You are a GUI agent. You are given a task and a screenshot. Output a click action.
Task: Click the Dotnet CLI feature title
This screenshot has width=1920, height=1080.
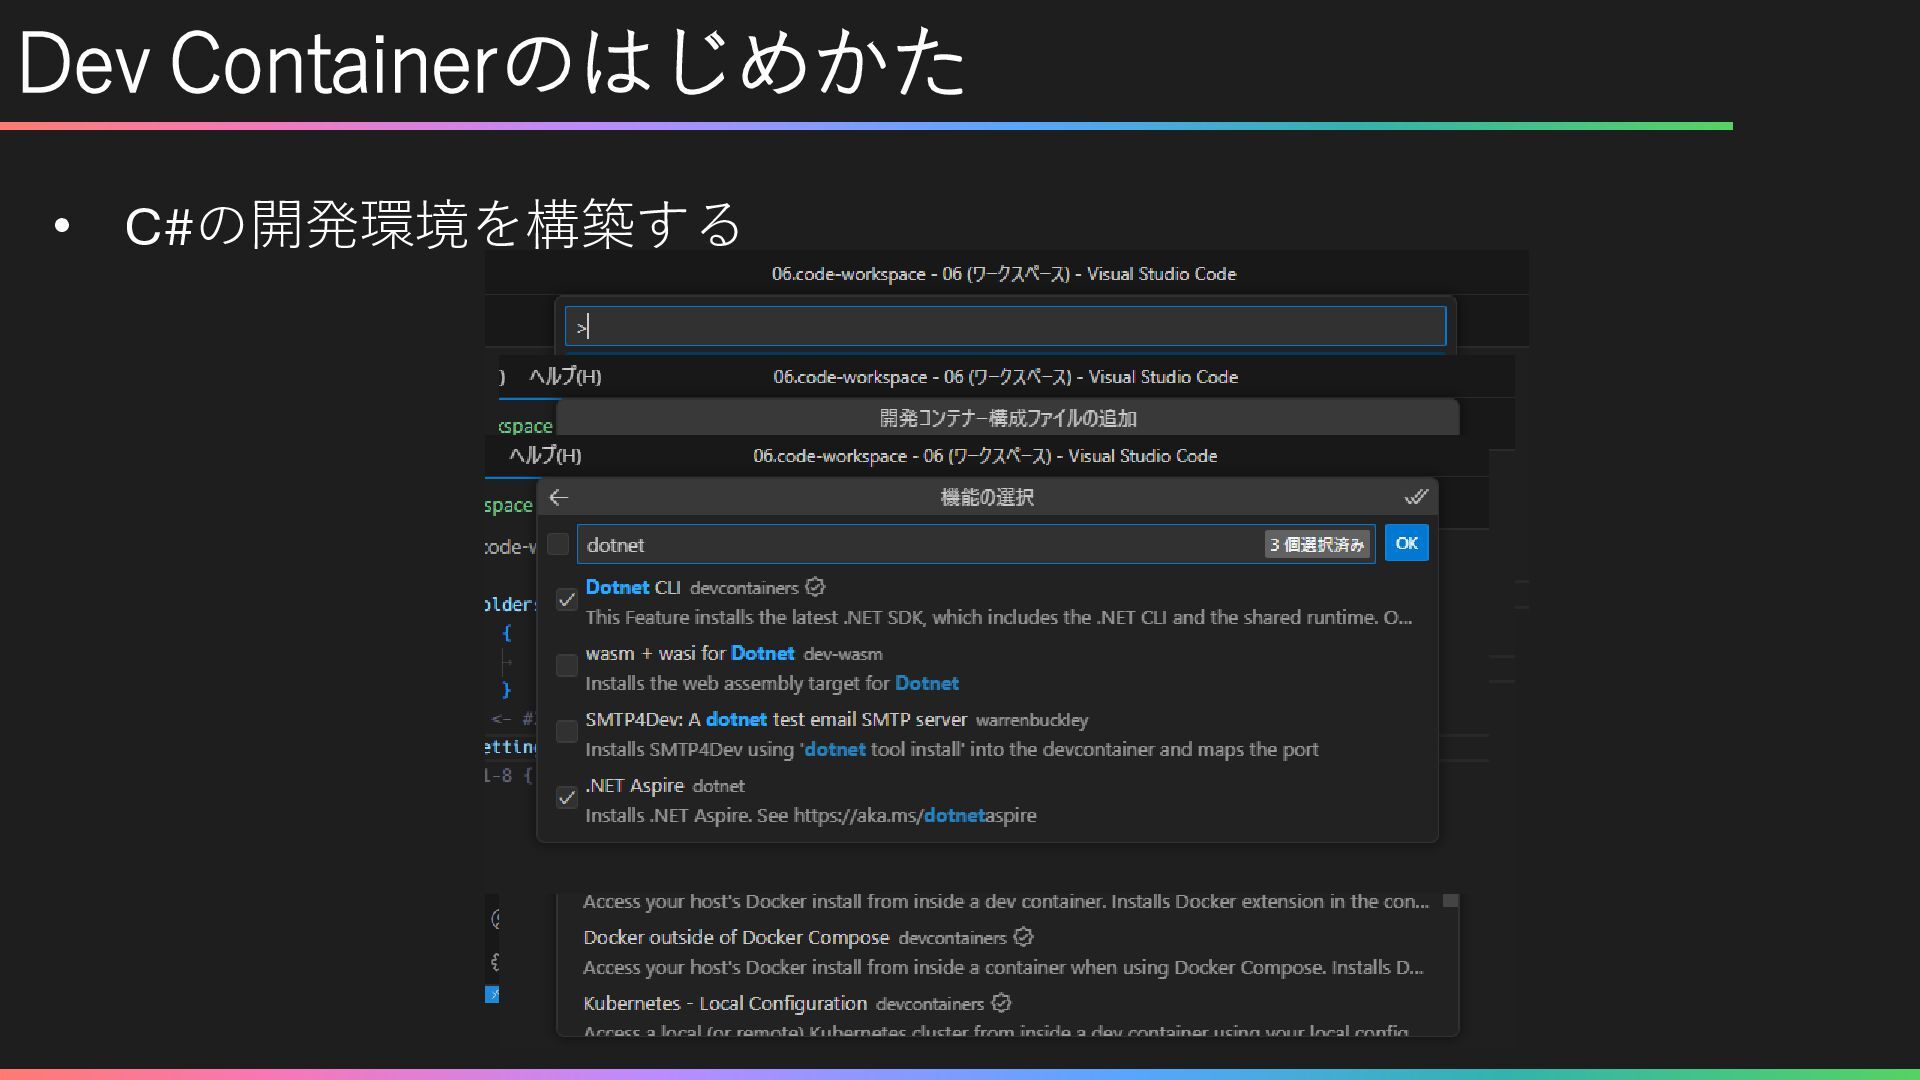pos(632,587)
